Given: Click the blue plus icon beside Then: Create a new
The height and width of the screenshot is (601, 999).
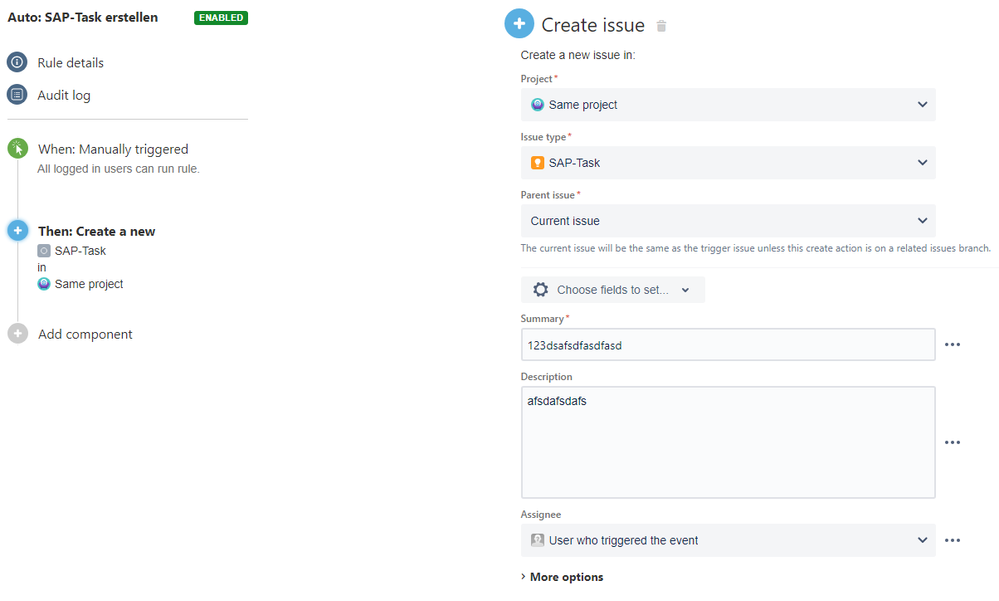Looking at the screenshot, I should click(x=18, y=231).
